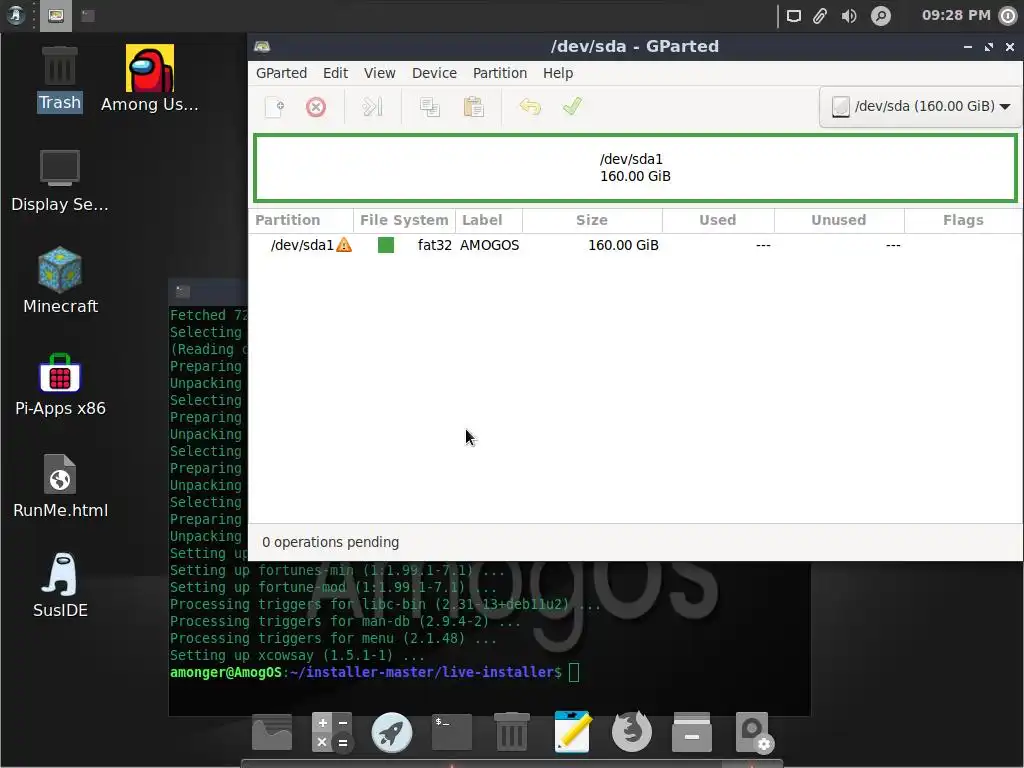Select the Minecraft desktop icon
The image size is (1024, 768).
(60, 281)
